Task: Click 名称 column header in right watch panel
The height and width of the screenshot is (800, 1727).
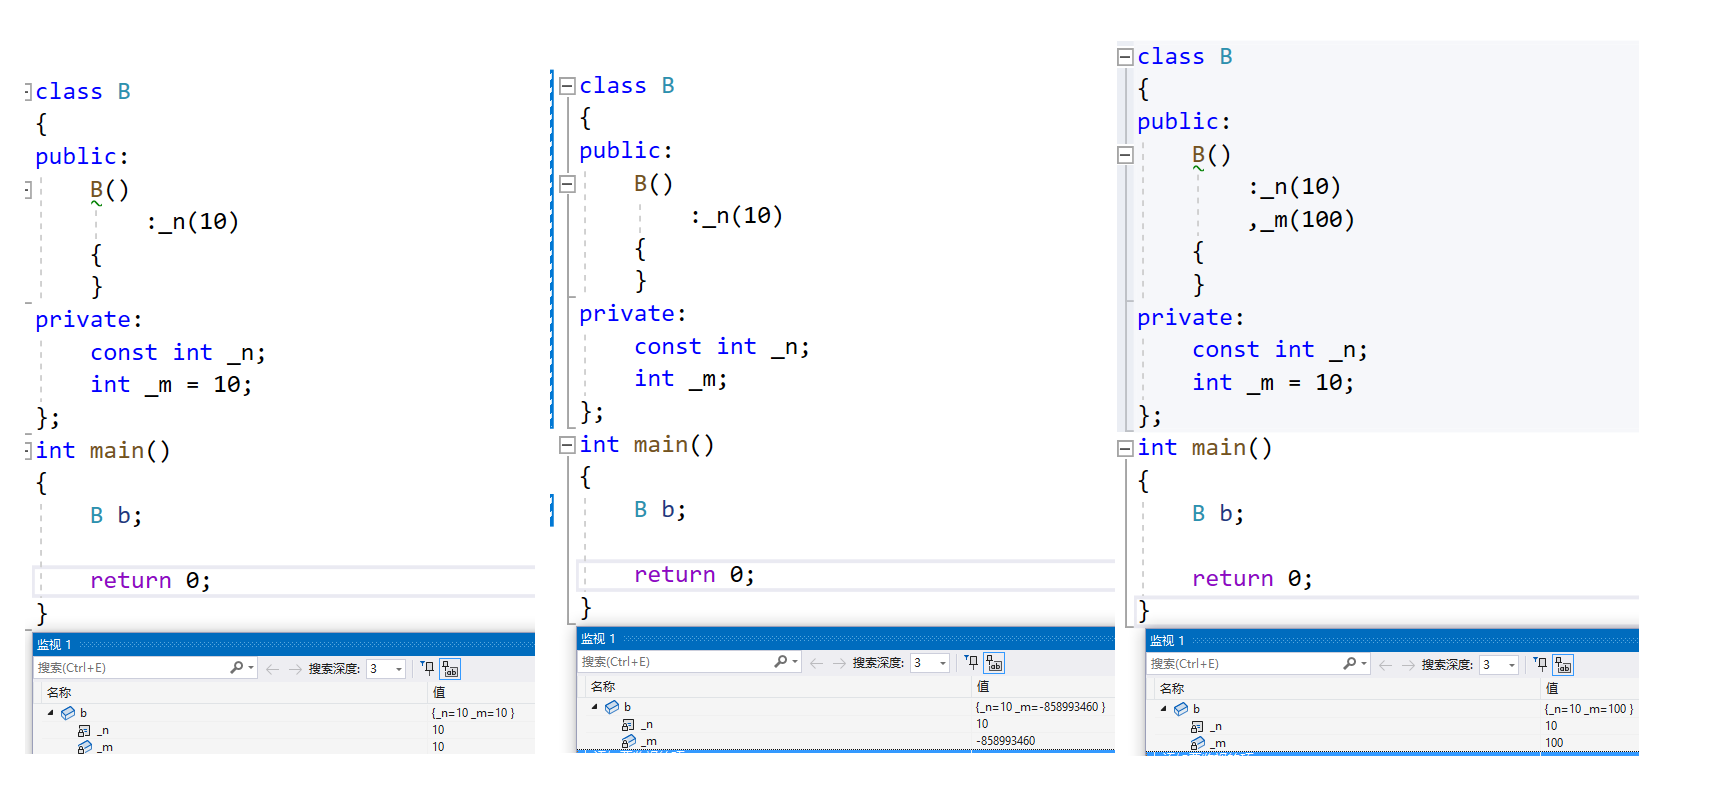Action: [1172, 688]
